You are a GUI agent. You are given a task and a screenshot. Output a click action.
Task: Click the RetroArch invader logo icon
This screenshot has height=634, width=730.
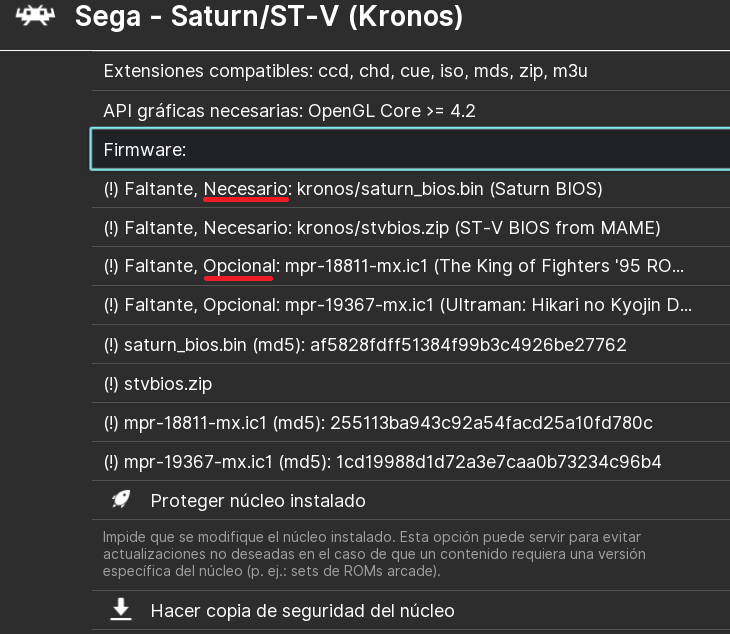coord(34,19)
